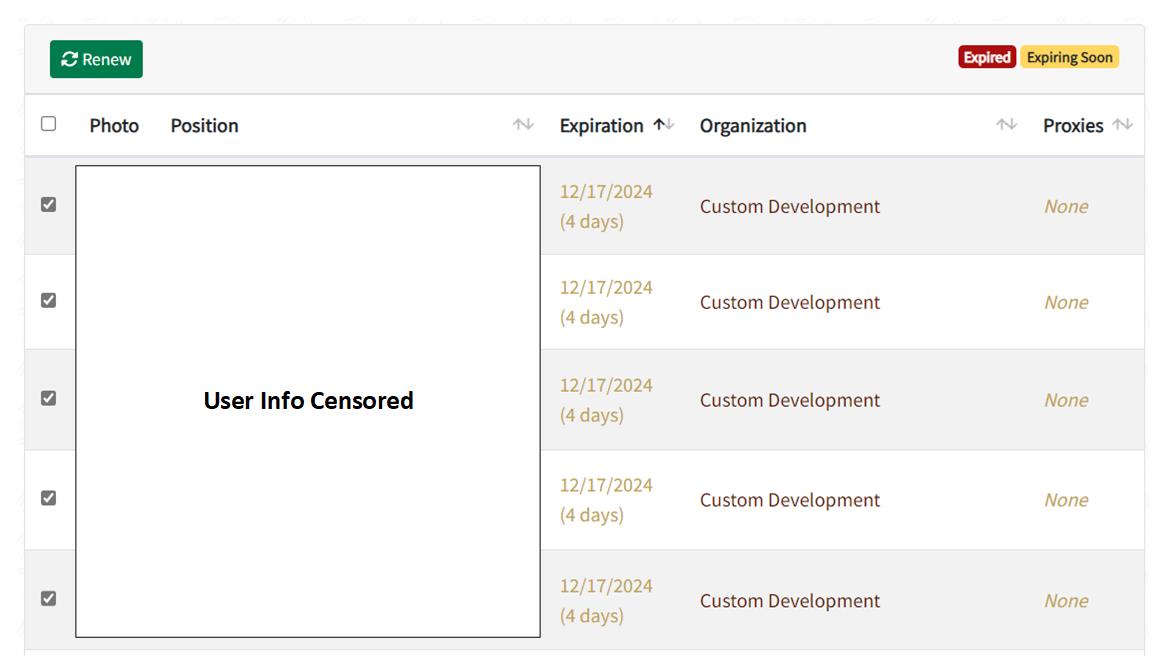Image resolution: width=1170 pixels, height=668 pixels.
Task: Uncheck the third row checkbox
Action: [48, 398]
